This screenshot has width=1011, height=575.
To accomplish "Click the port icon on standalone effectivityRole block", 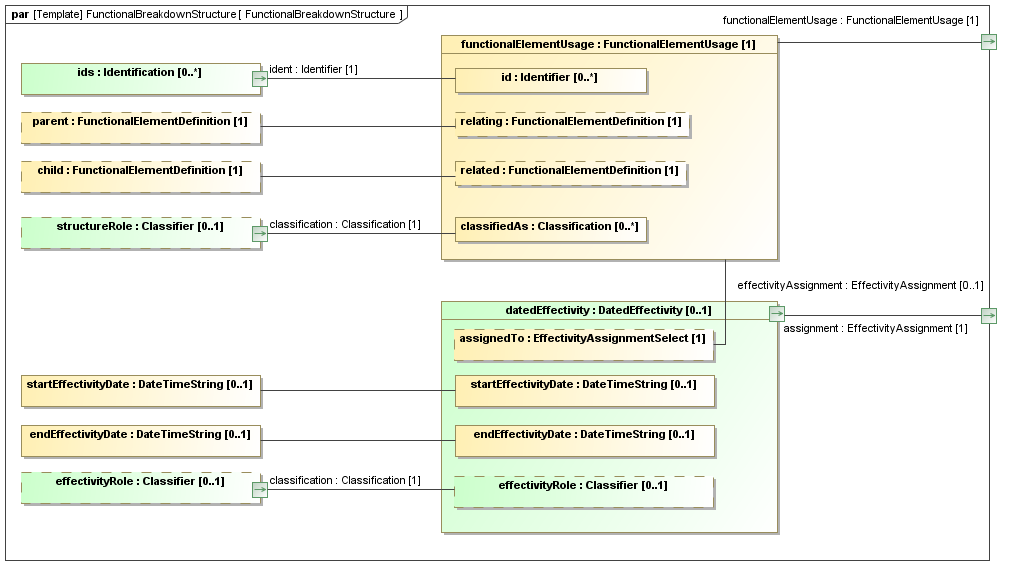I will click(x=259, y=489).
